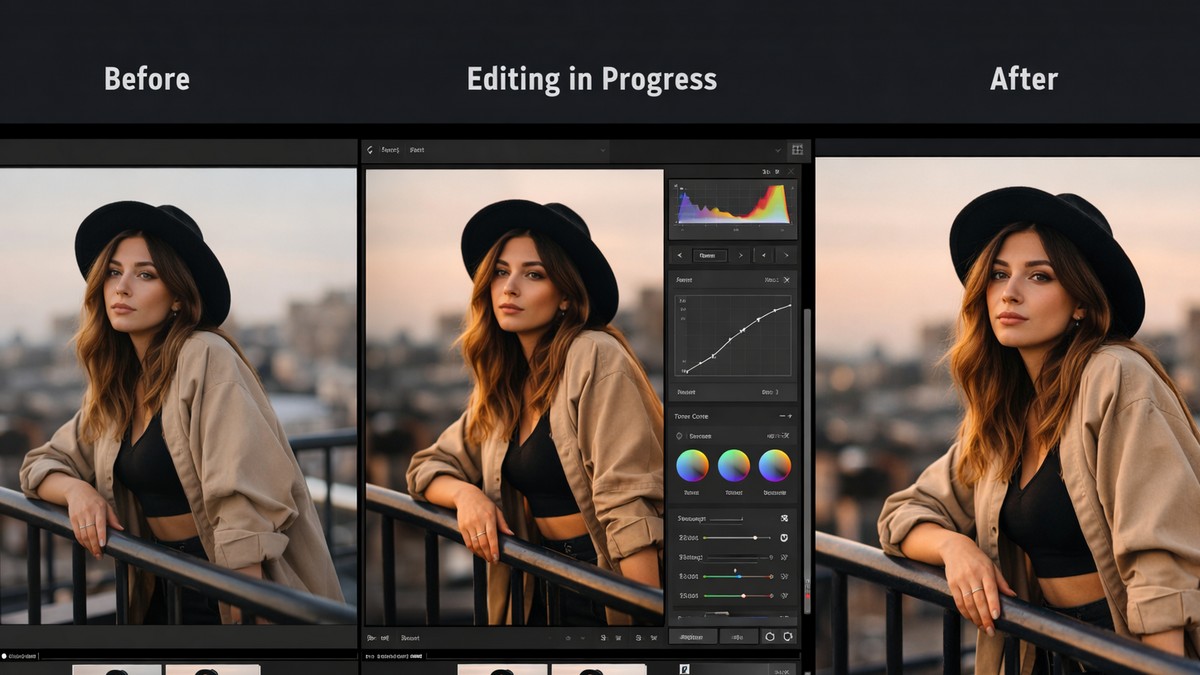Close the tone curve panel with its X icon
1200x675 pixels.
tap(787, 280)
